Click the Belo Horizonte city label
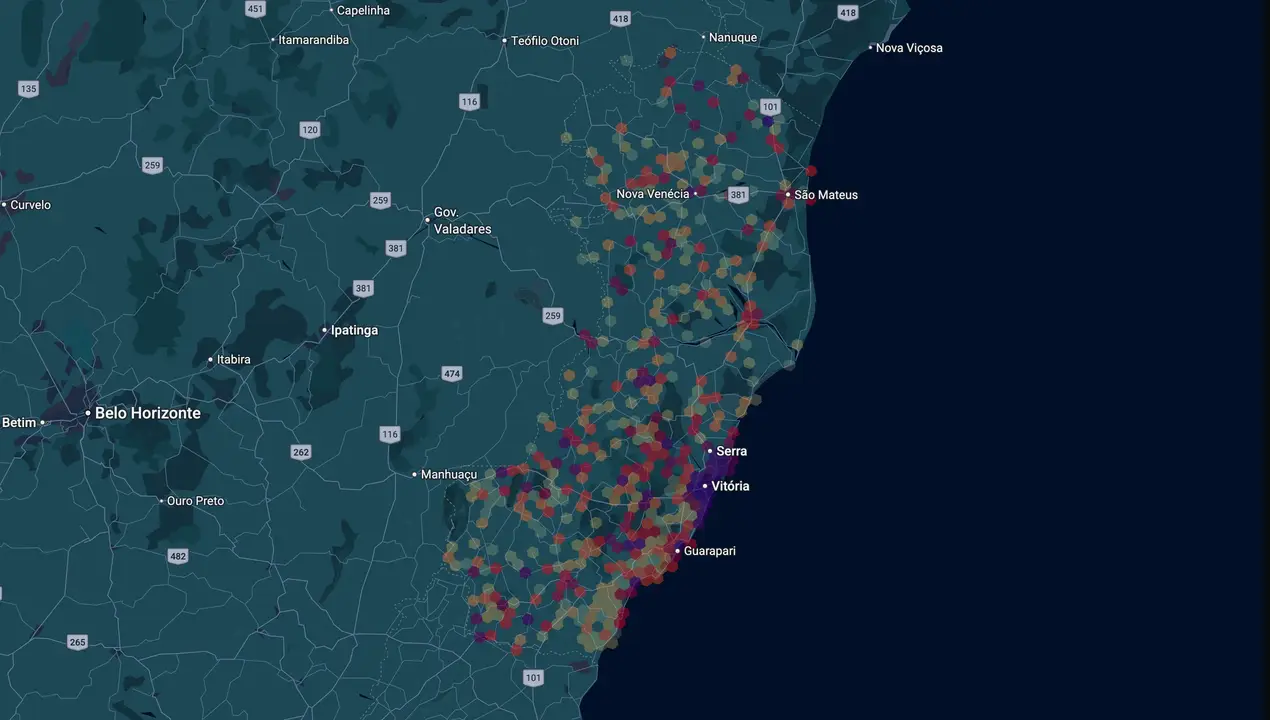 coord(147,413)
